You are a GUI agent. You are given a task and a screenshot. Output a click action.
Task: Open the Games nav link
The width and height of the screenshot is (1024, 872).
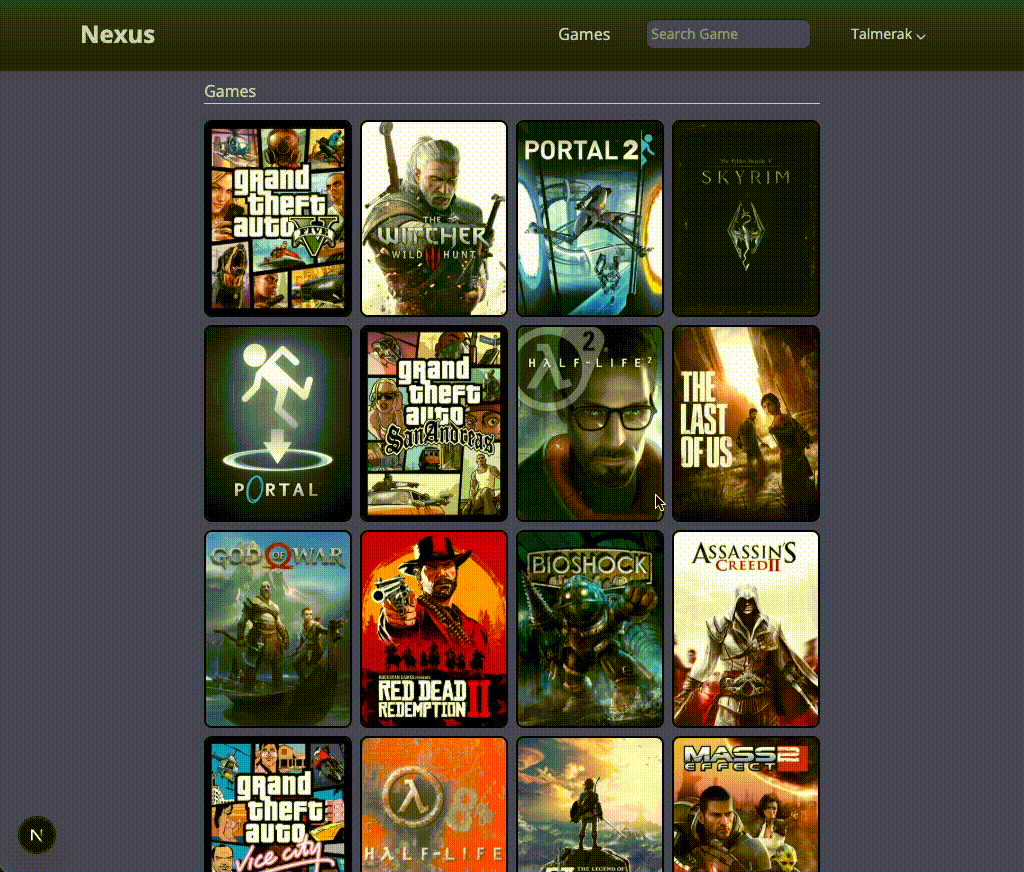tap(584, 34)
